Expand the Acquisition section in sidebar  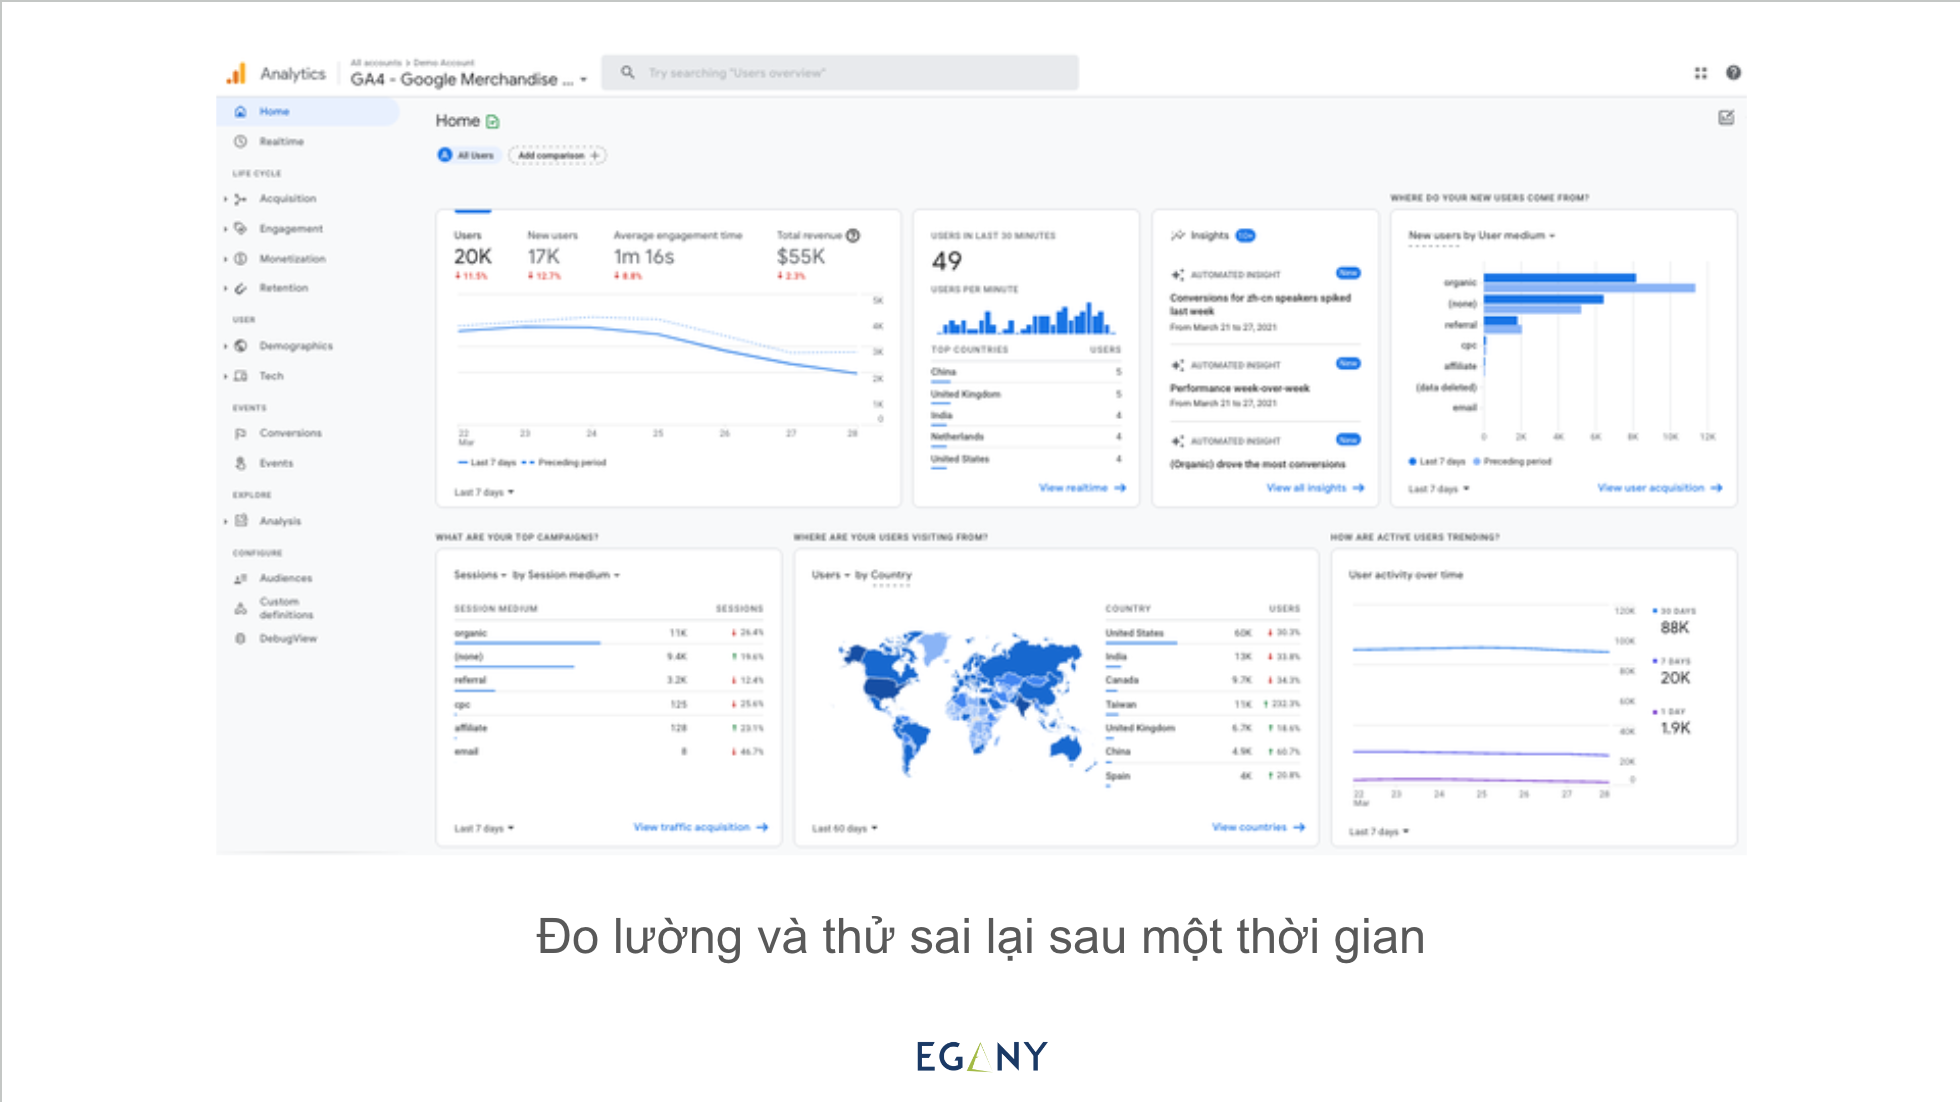(x=226, y=199)
